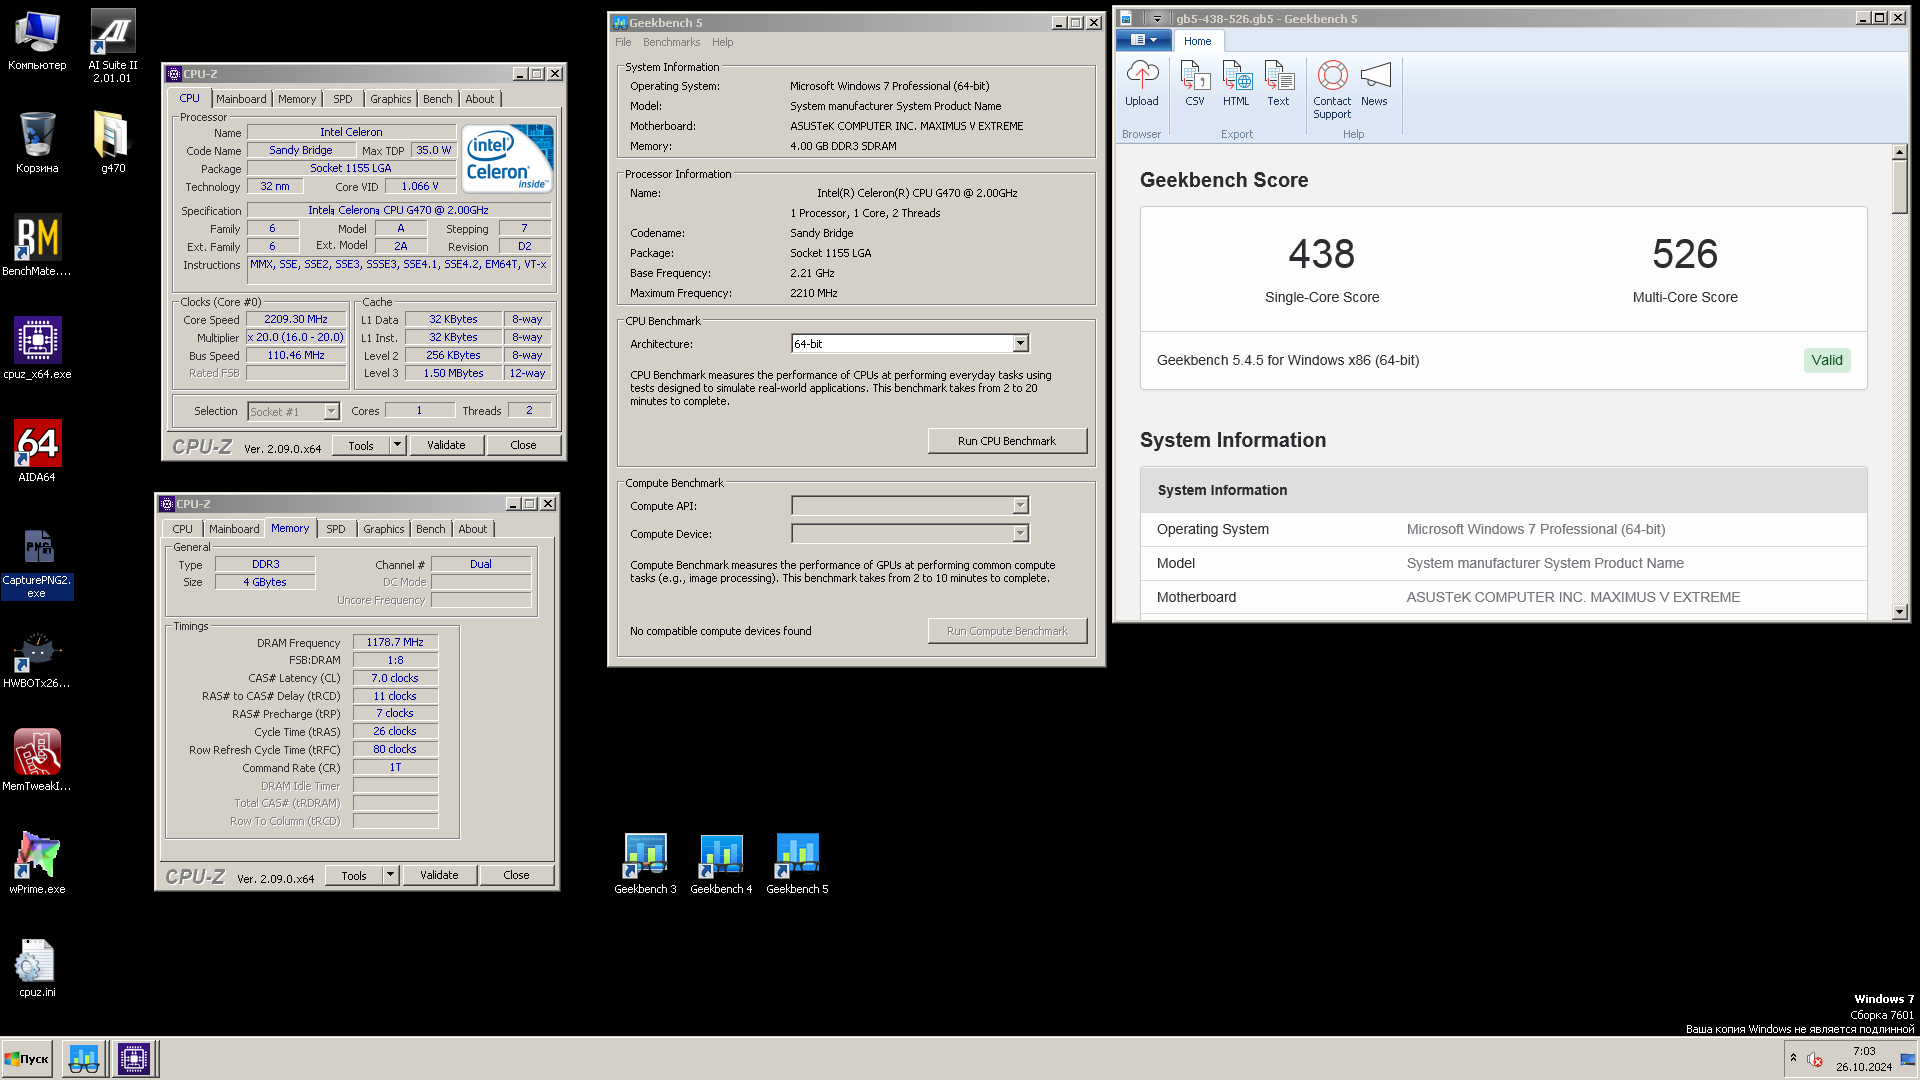Image resolution: width=1920 pixels, height=1080 pixels.
Task: Click Validate in top CPU-Z window
Action: click(x=446, y=445)
